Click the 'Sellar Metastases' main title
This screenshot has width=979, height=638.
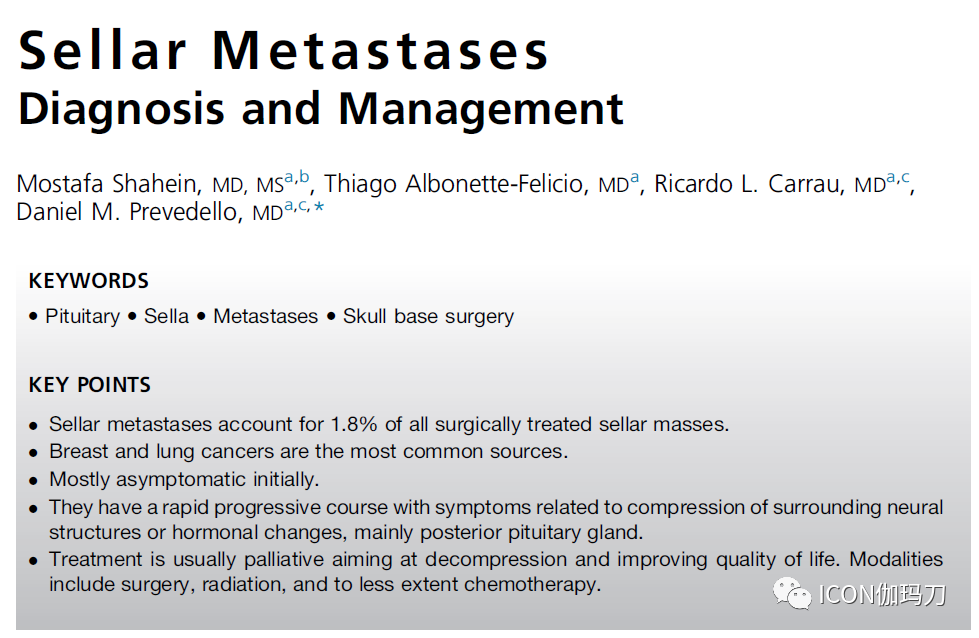(284, 49)
